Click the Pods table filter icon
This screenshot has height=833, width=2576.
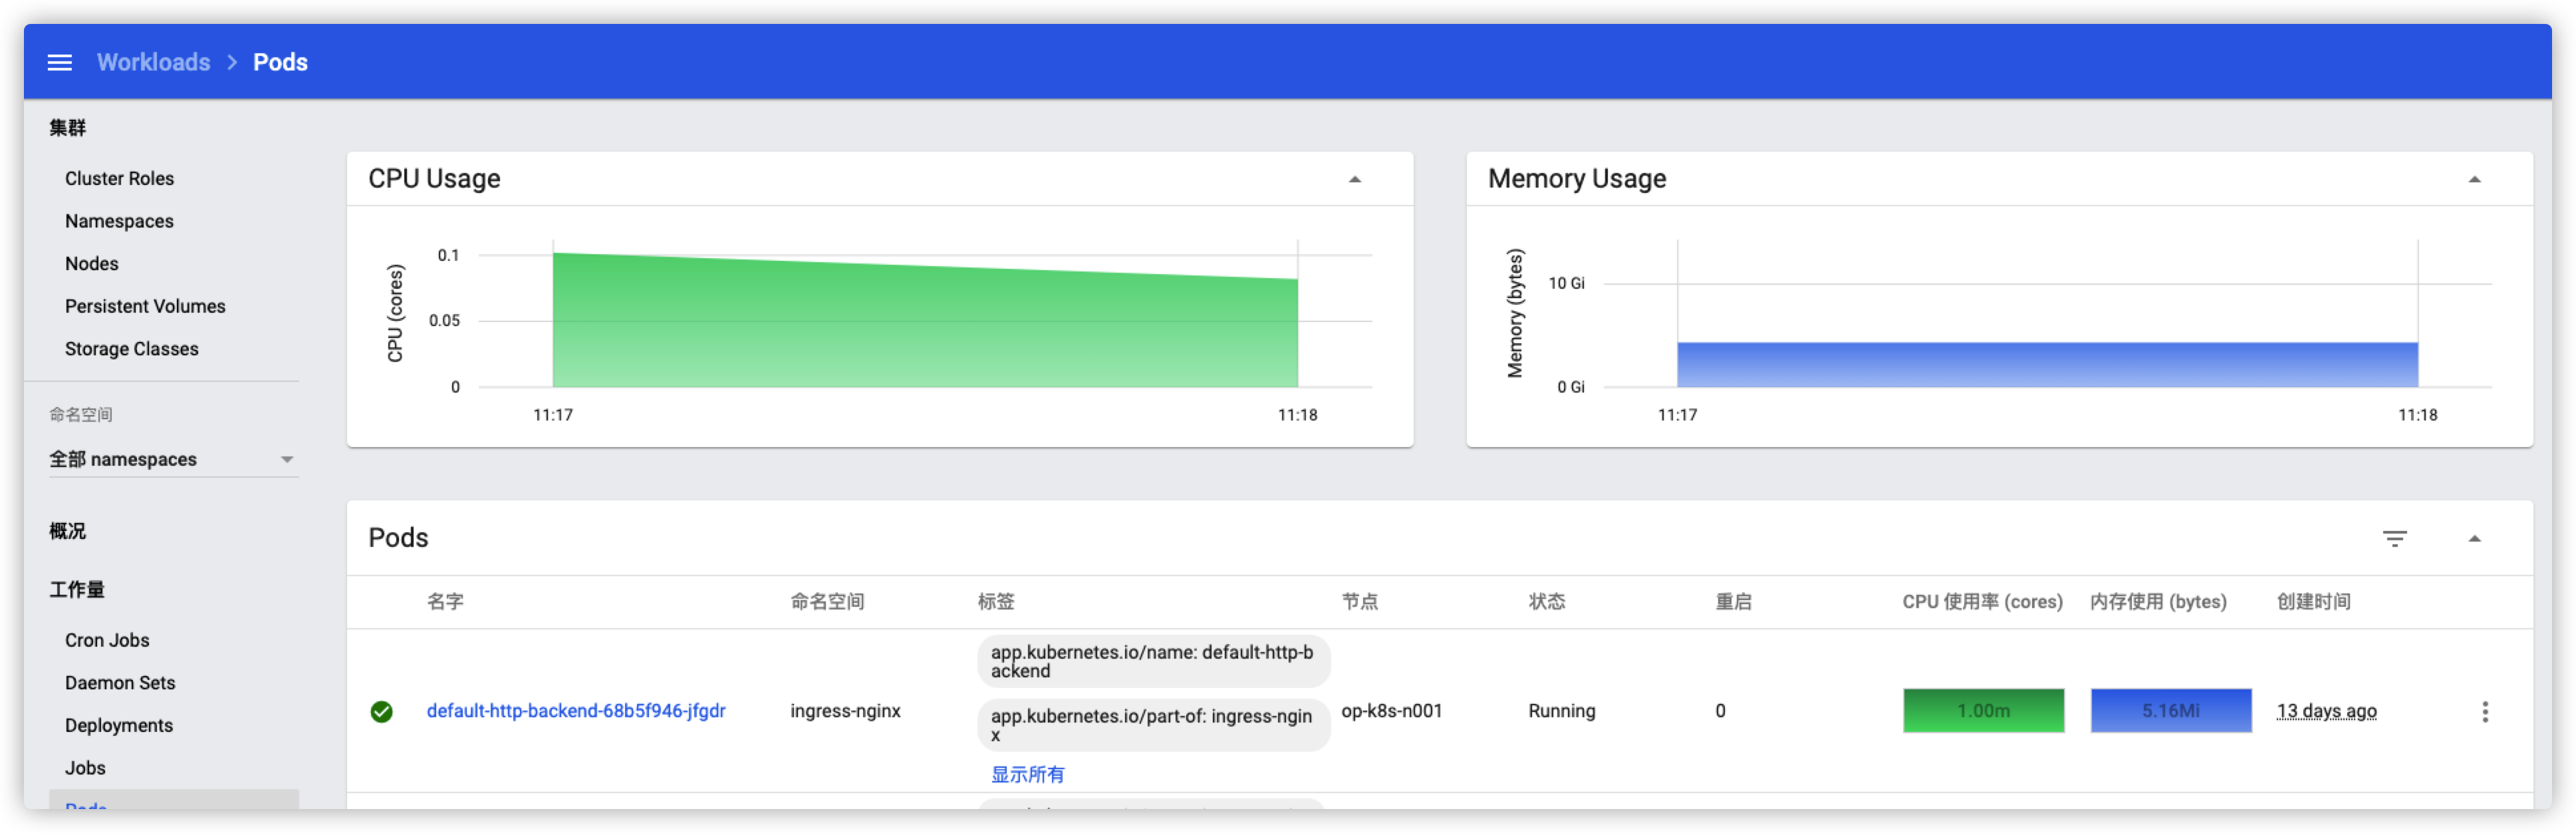[2394, 539]
